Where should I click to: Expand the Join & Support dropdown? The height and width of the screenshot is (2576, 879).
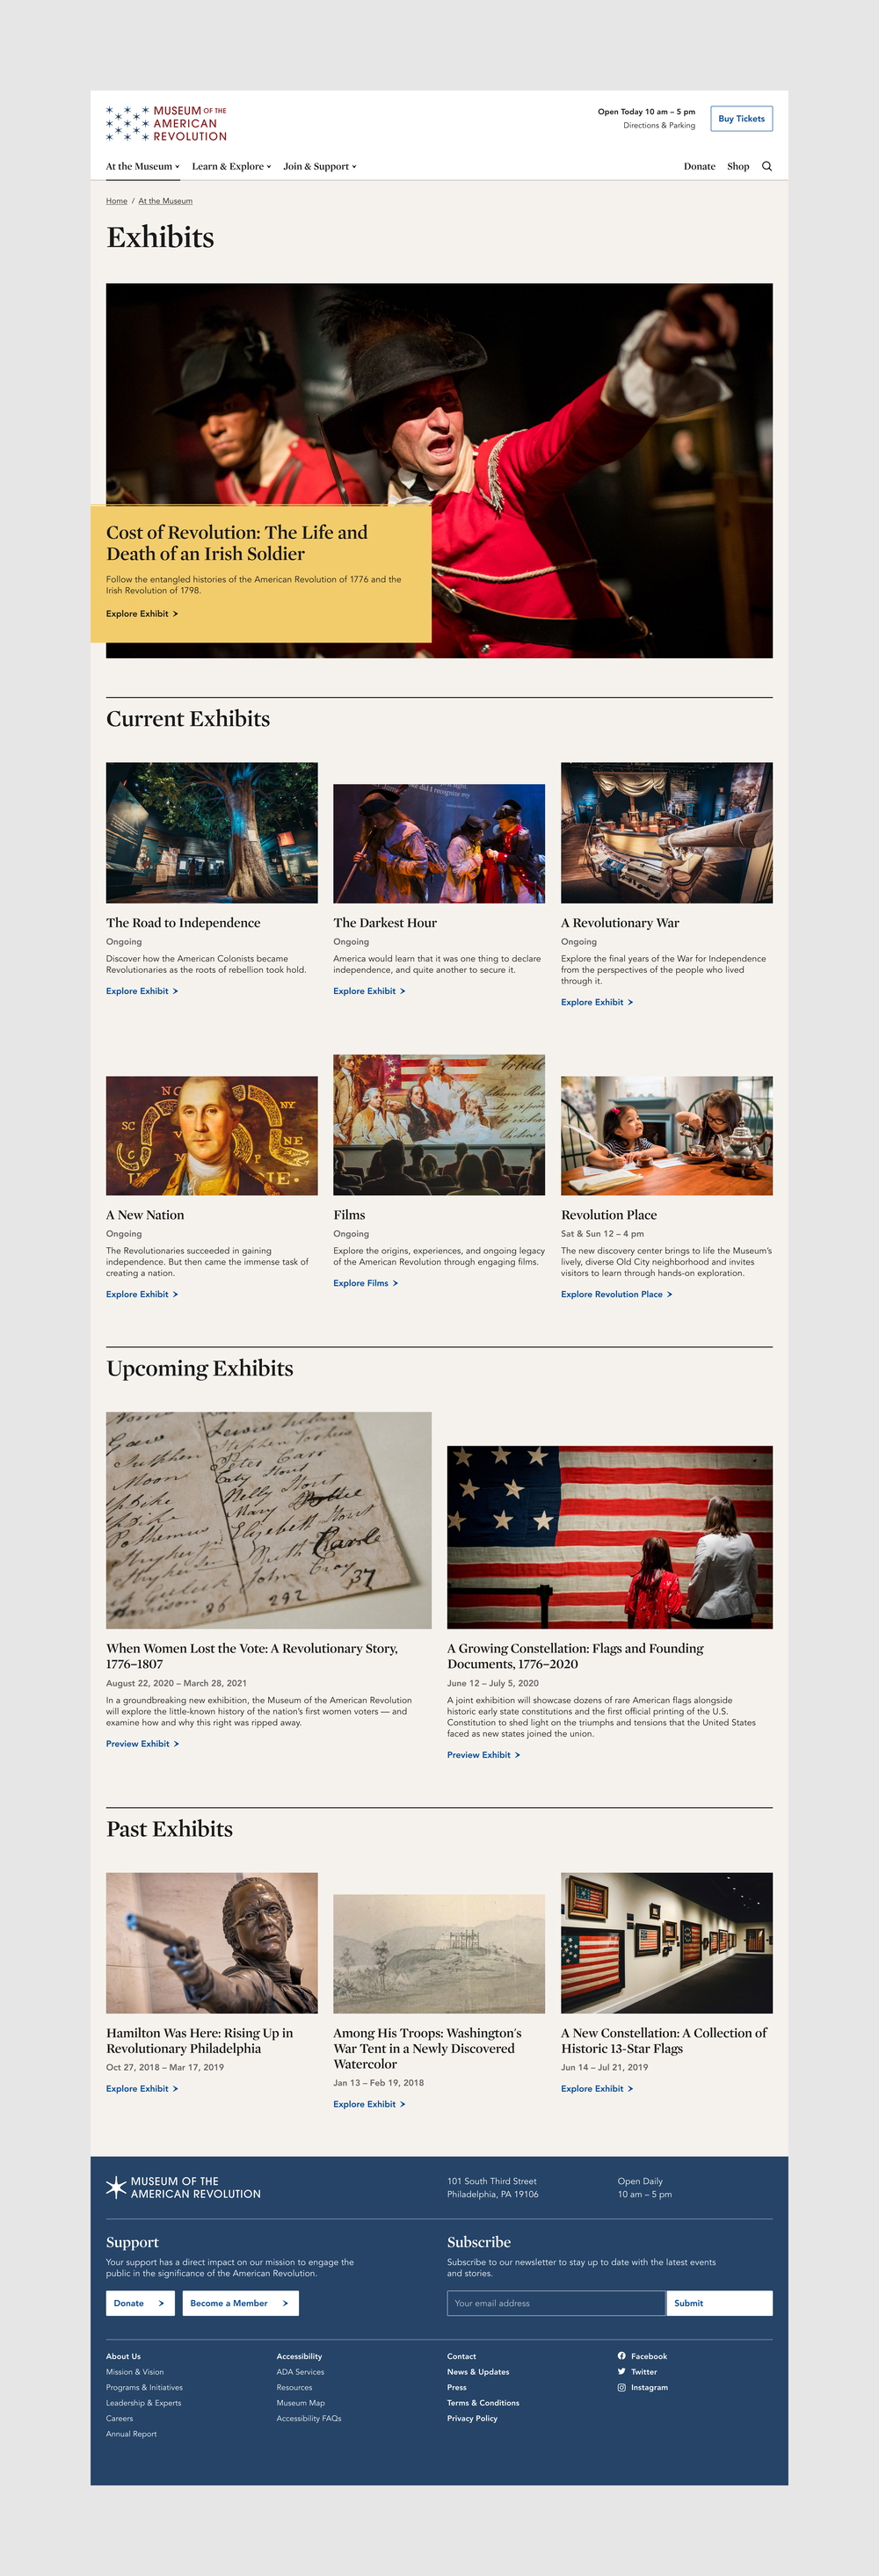pyautogui.click(x=320, y=167)
